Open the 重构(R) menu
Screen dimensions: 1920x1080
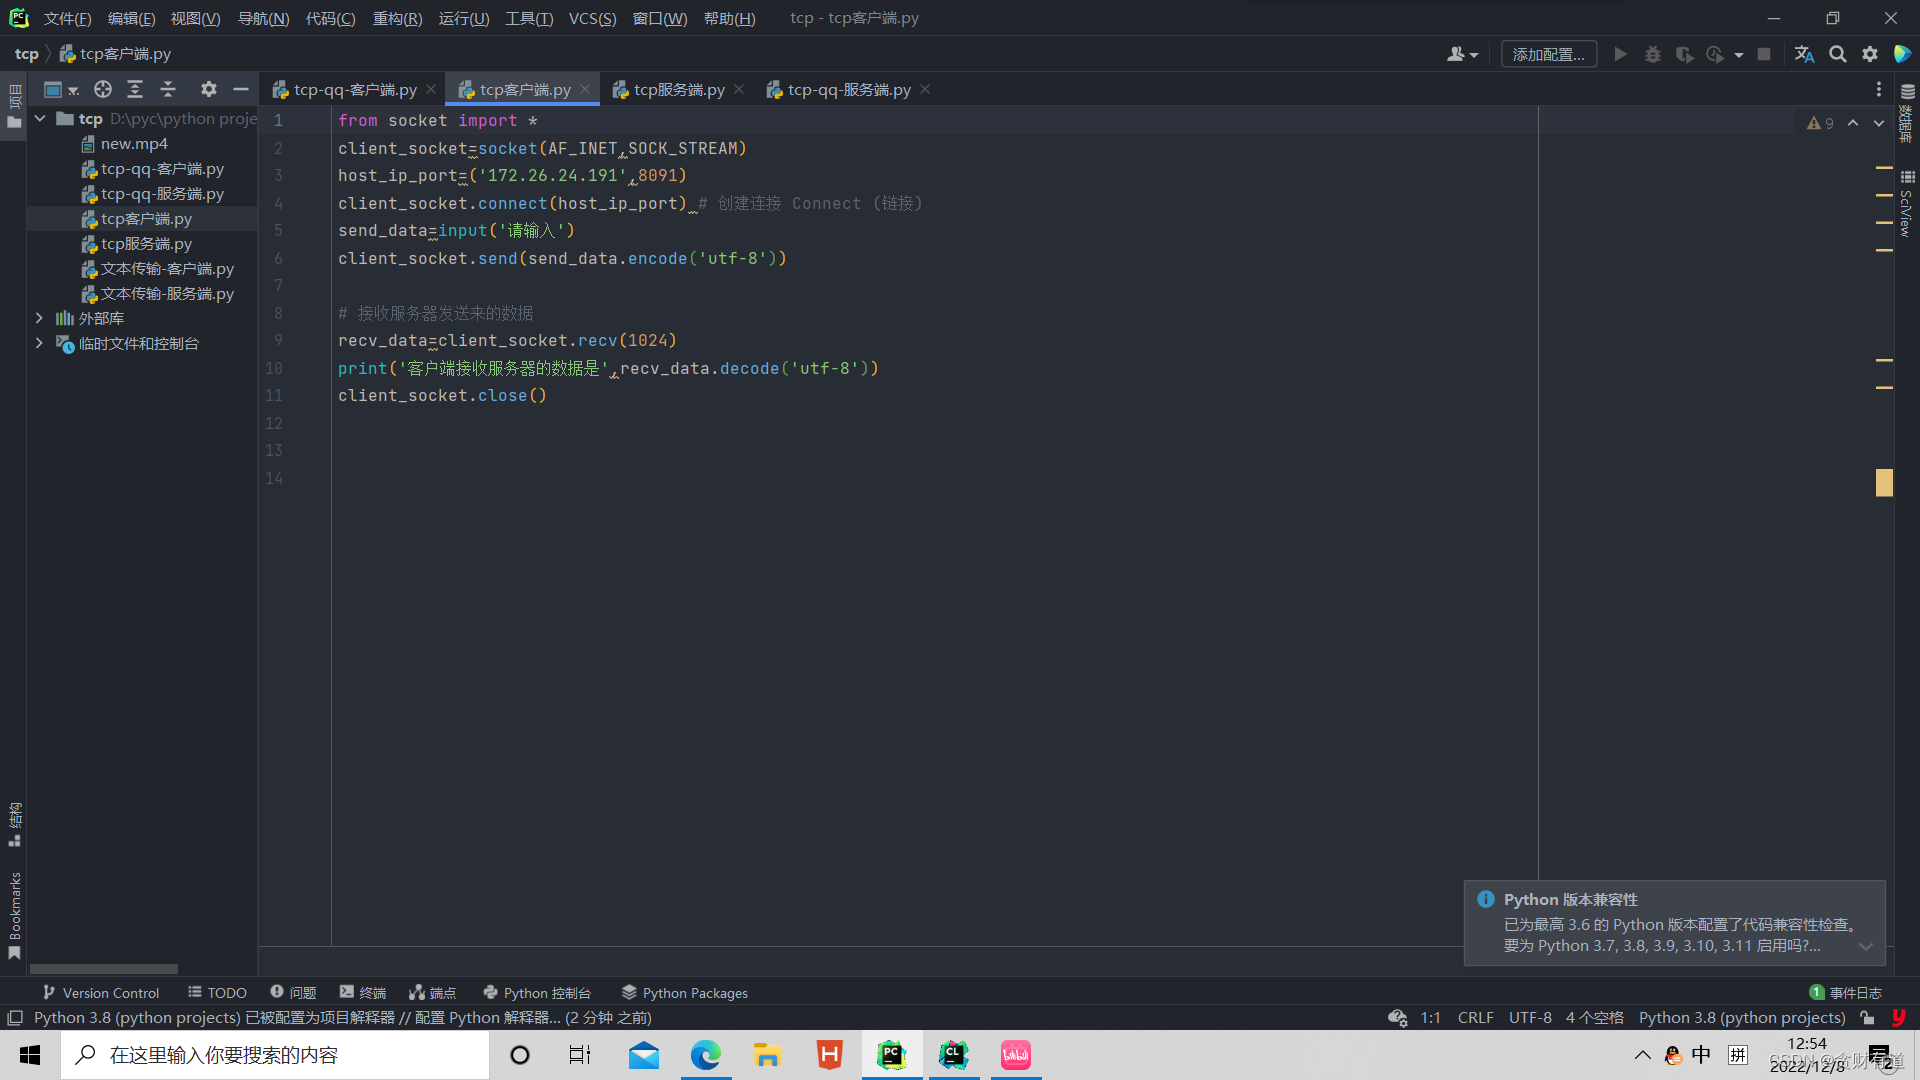tap(397, 18)
